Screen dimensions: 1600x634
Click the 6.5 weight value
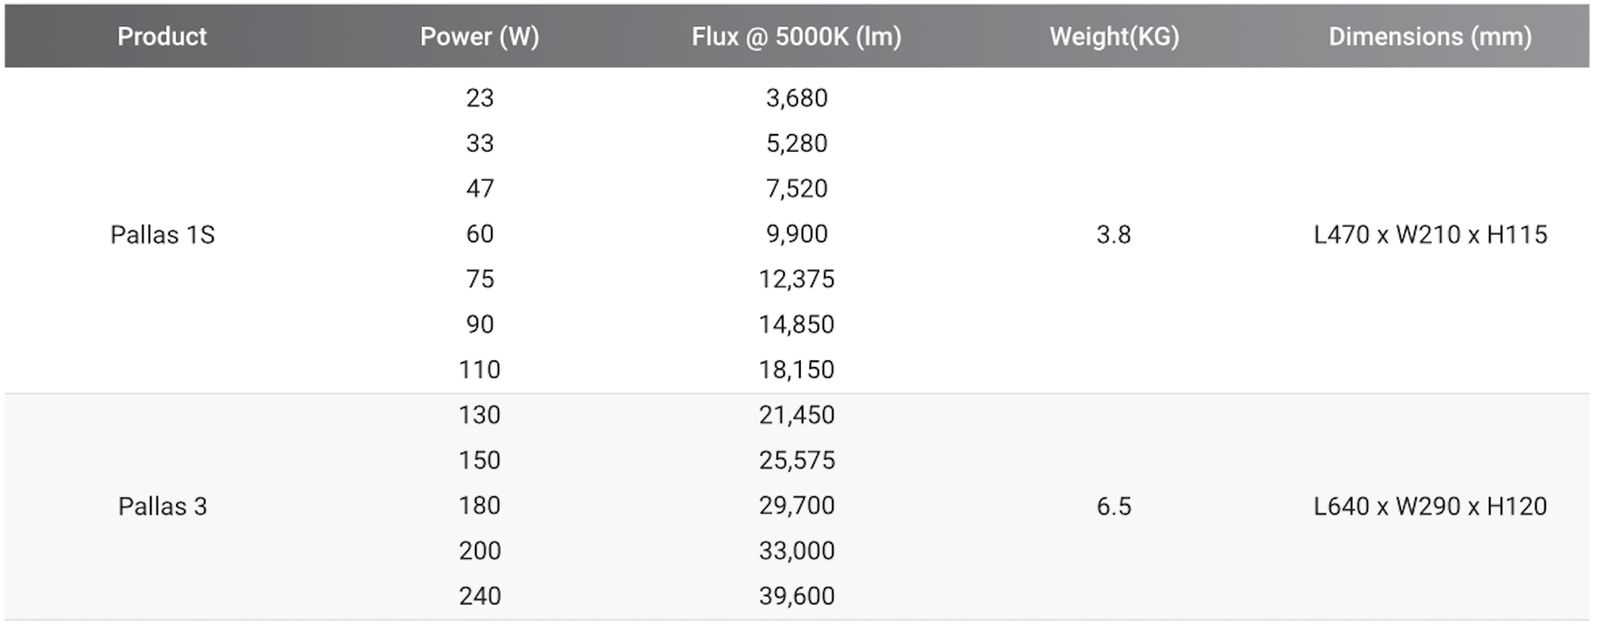point(1113,507)
